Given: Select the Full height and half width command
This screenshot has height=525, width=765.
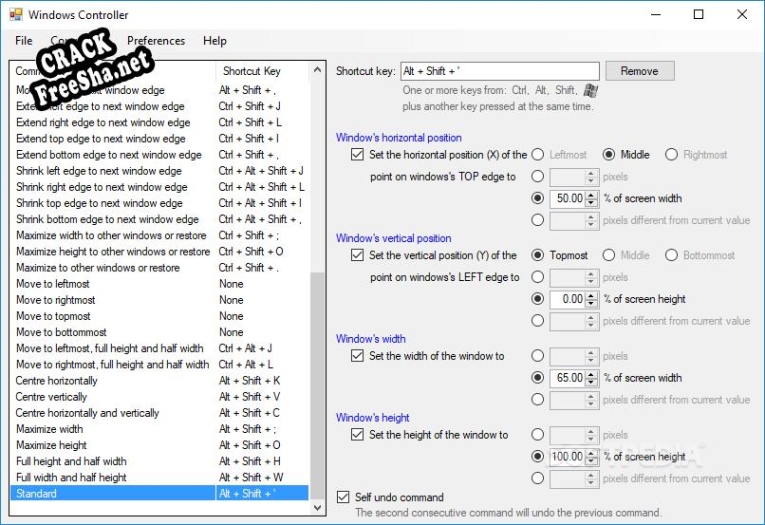Looking at the screenshot, I should pyautogui.click(x=71, y=461).
